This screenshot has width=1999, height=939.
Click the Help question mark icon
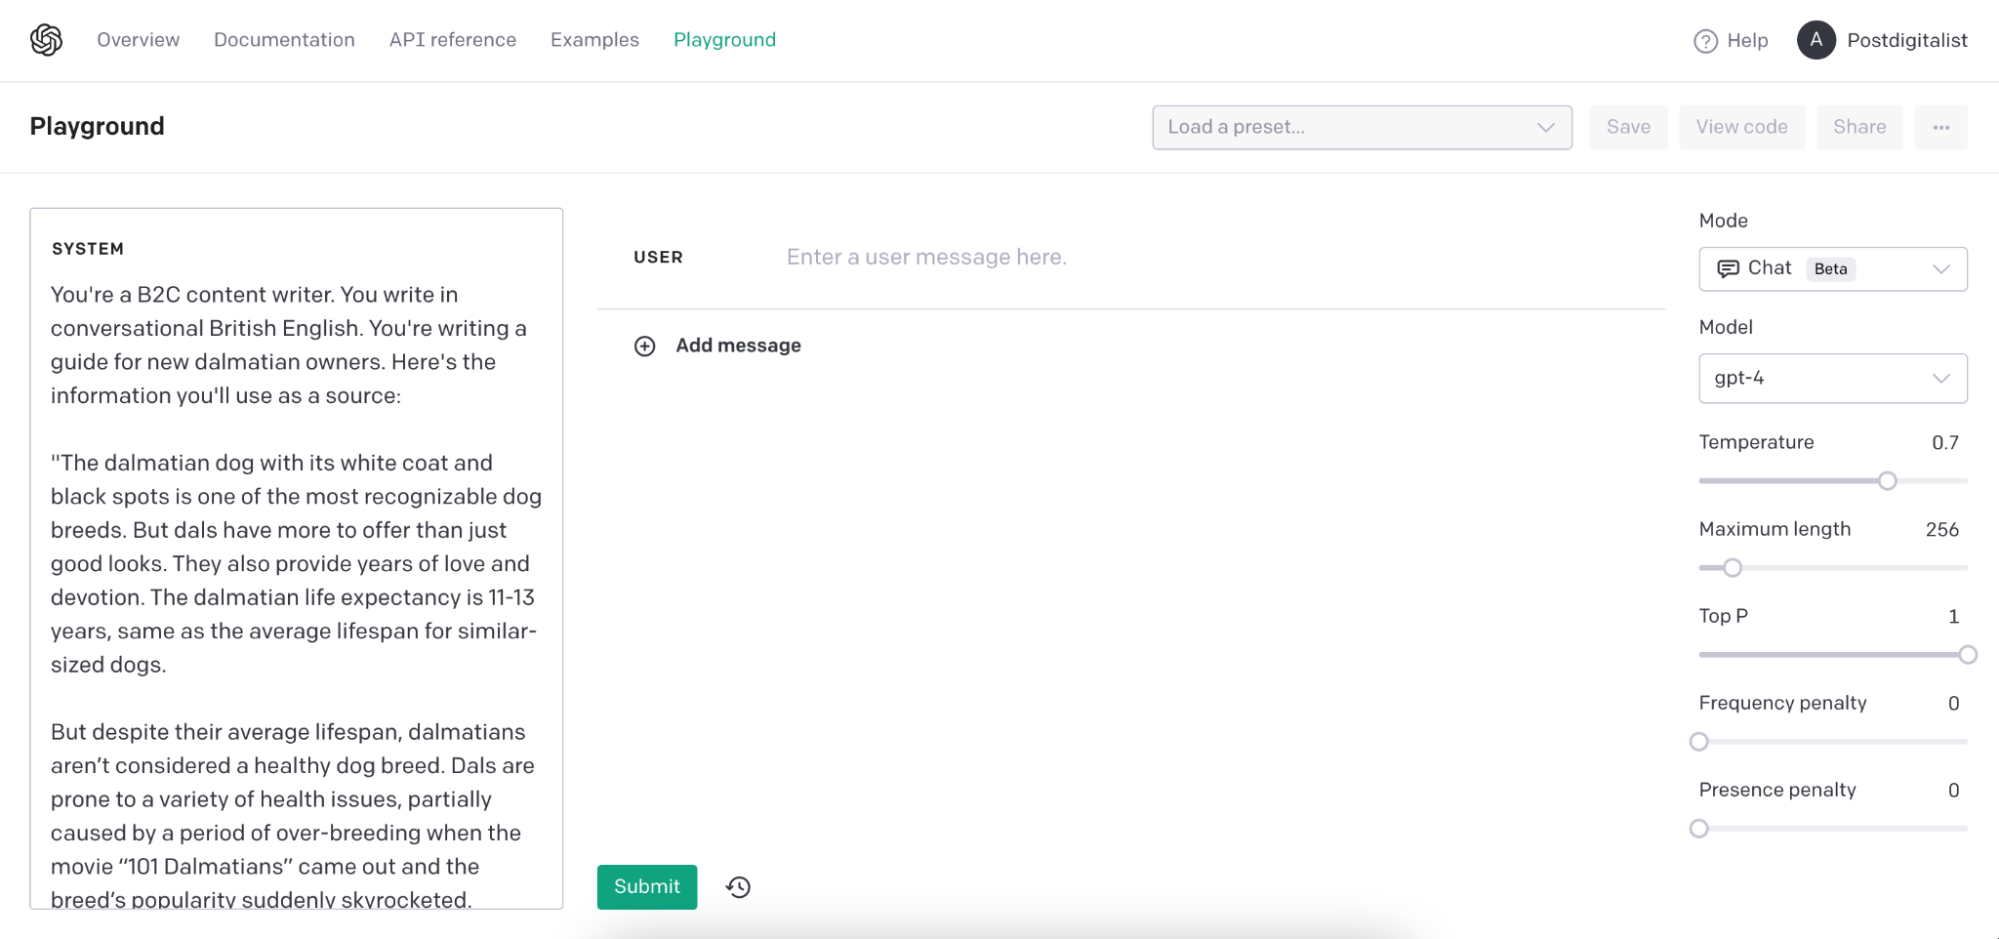point(1705,41)
